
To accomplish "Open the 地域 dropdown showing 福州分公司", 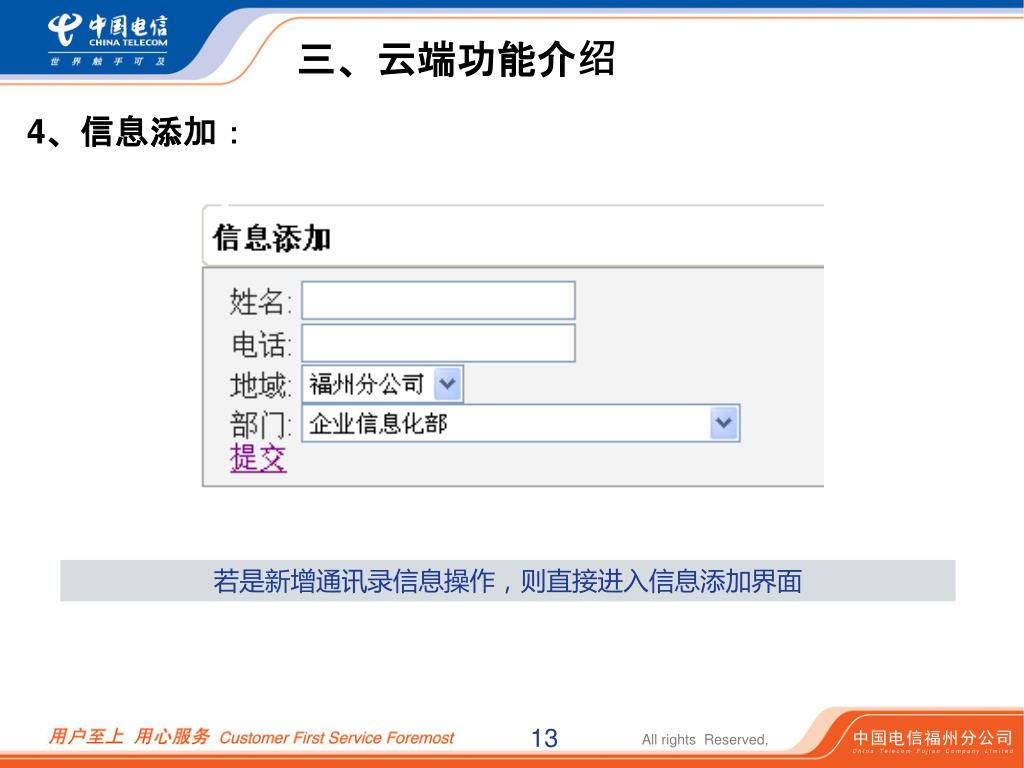I will 382,384.
